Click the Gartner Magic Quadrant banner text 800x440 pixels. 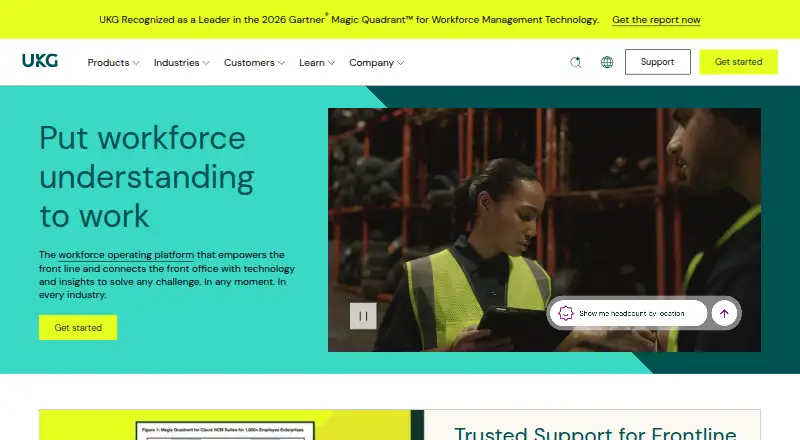pyautogui.click(x=349, y=20)
